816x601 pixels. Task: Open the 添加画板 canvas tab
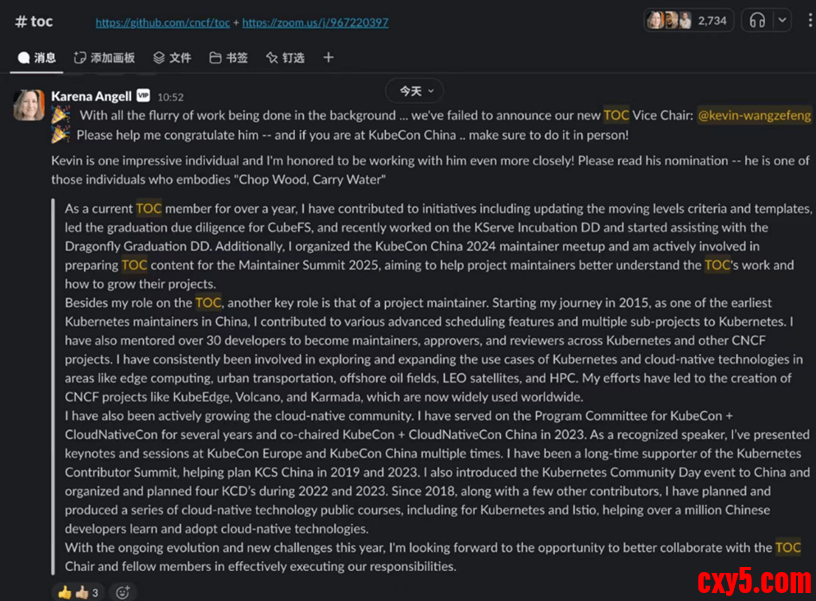105,58
